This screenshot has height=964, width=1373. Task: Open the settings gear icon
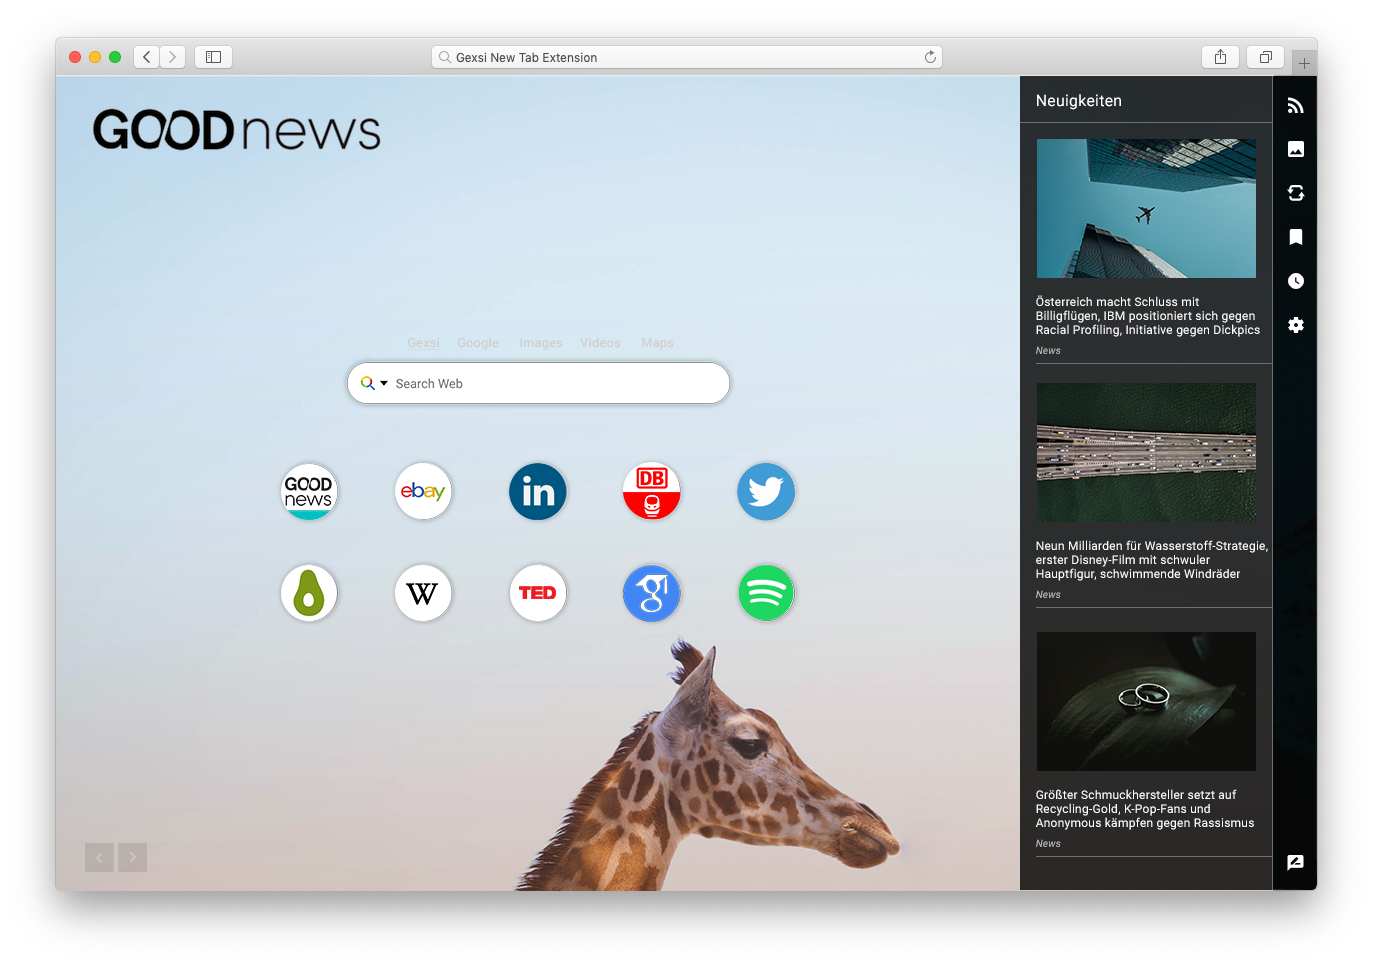(1295, 325)
